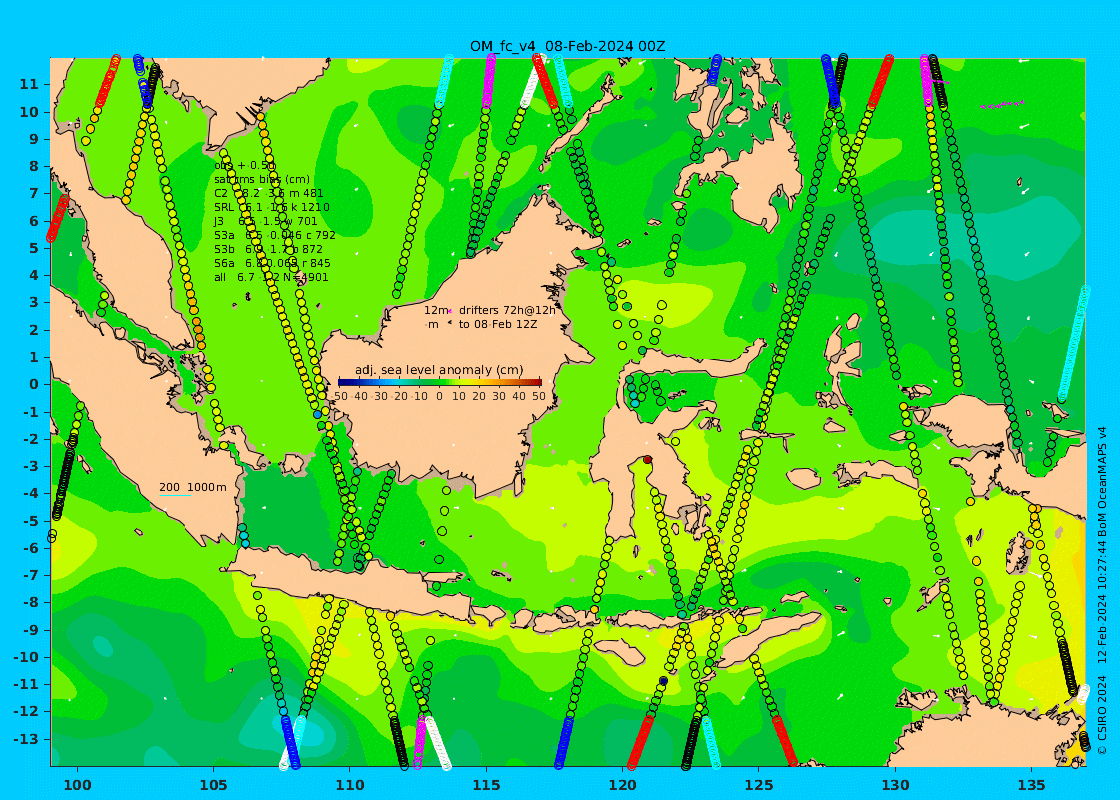Select the 'all' summary row with N=4901
The height and width of the screenshot is (800, 1120).
coord(271,277)
